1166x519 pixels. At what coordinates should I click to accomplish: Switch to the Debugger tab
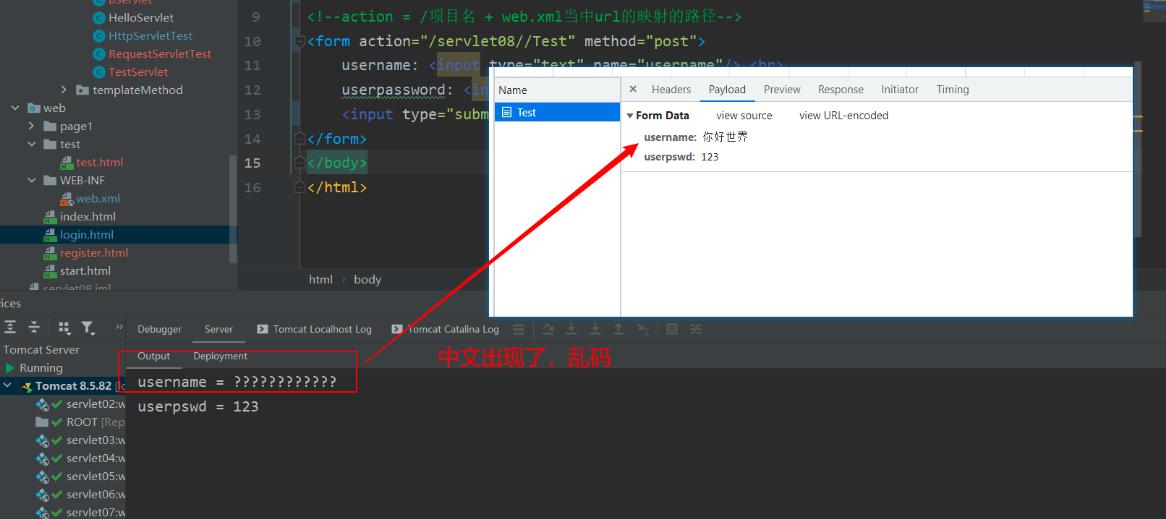159,329
